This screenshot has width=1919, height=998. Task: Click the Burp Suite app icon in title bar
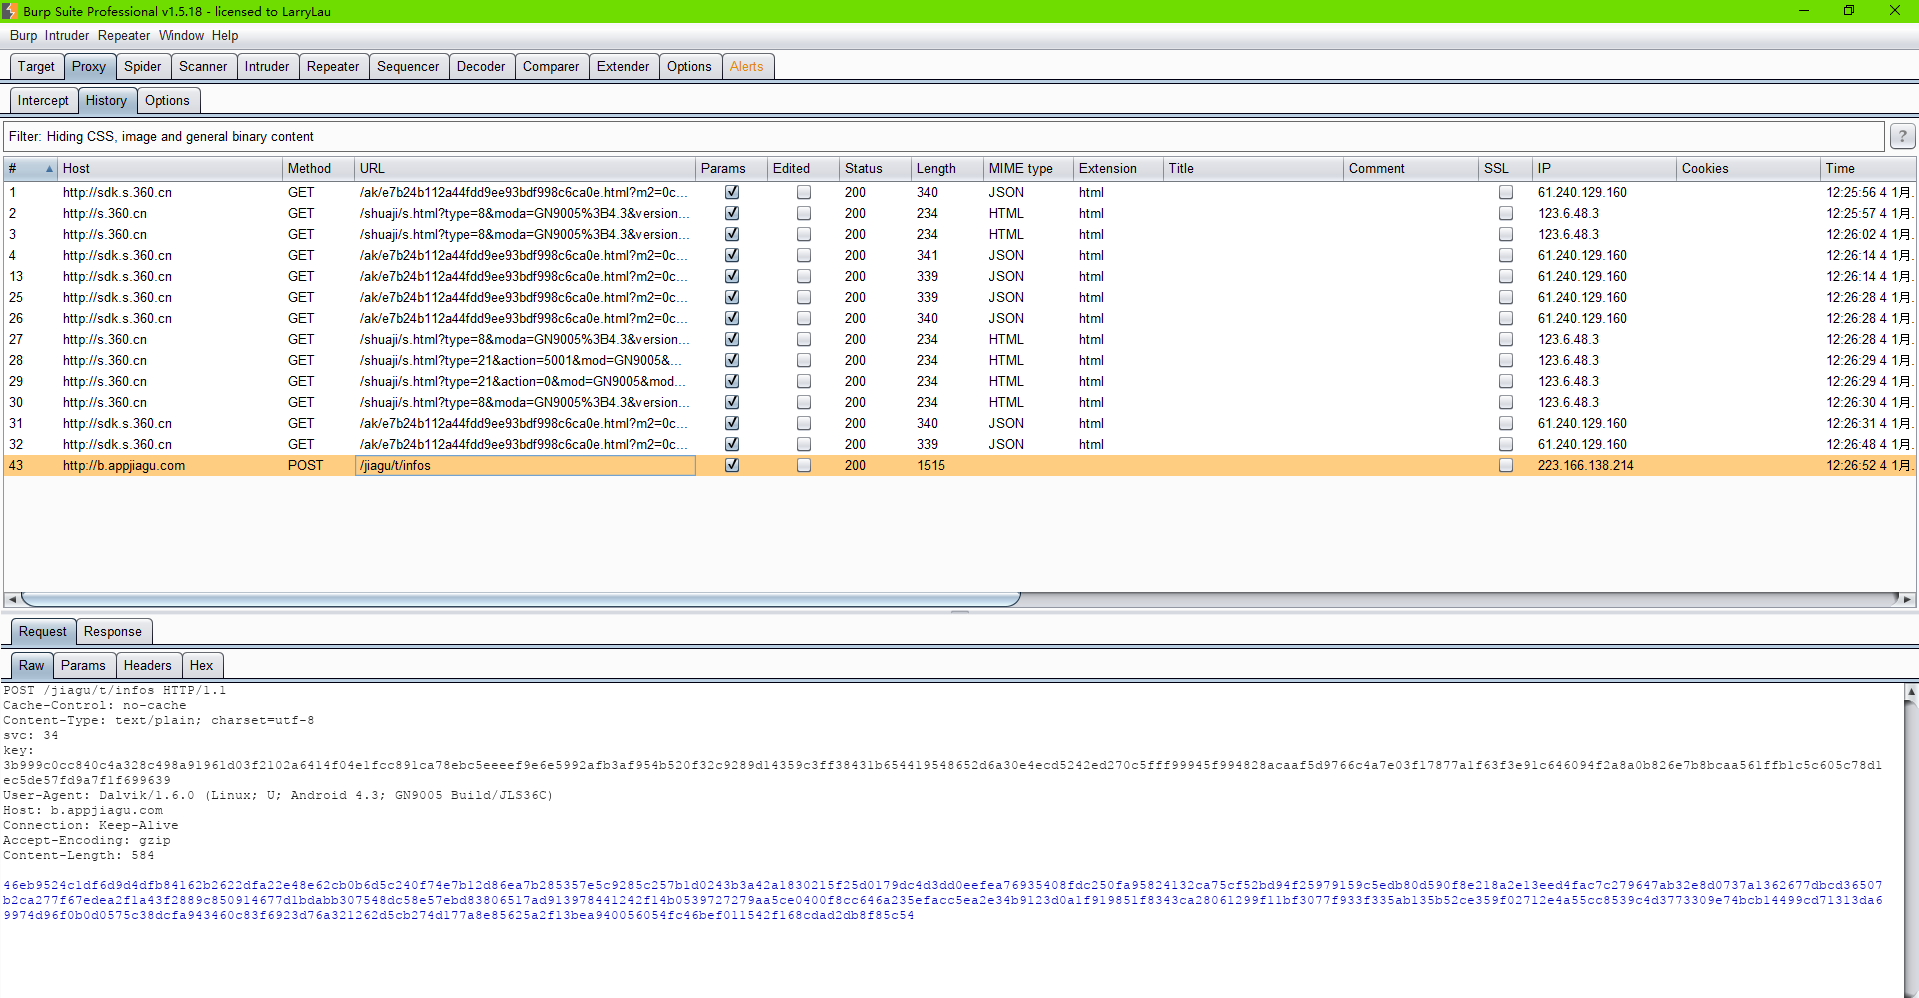click(9, 11)
